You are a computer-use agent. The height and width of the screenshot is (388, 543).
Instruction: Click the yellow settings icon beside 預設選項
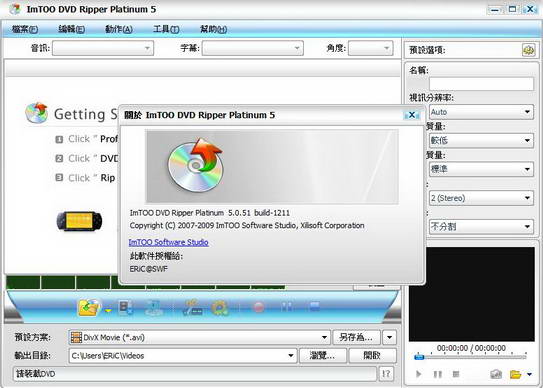pyautogui.click(x=528, y=50)
